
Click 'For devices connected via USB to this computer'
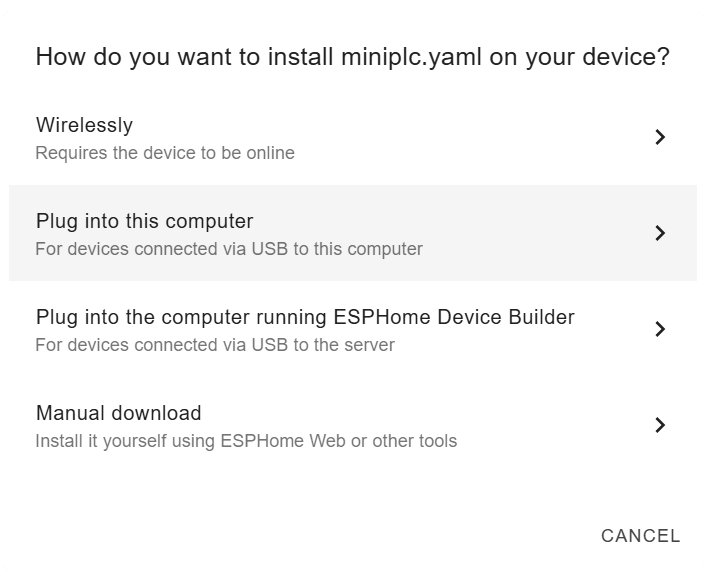[229, 249]
